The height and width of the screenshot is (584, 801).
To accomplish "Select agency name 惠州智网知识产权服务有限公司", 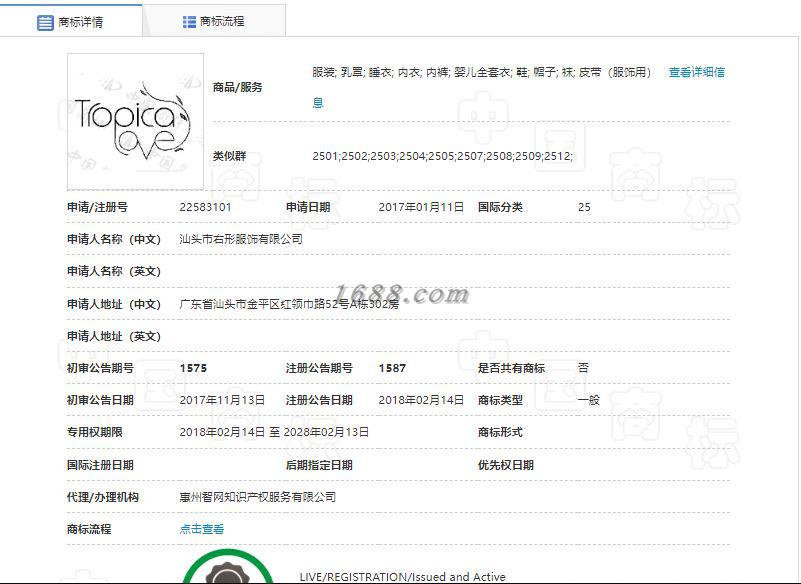I will [x=257, y=497].
